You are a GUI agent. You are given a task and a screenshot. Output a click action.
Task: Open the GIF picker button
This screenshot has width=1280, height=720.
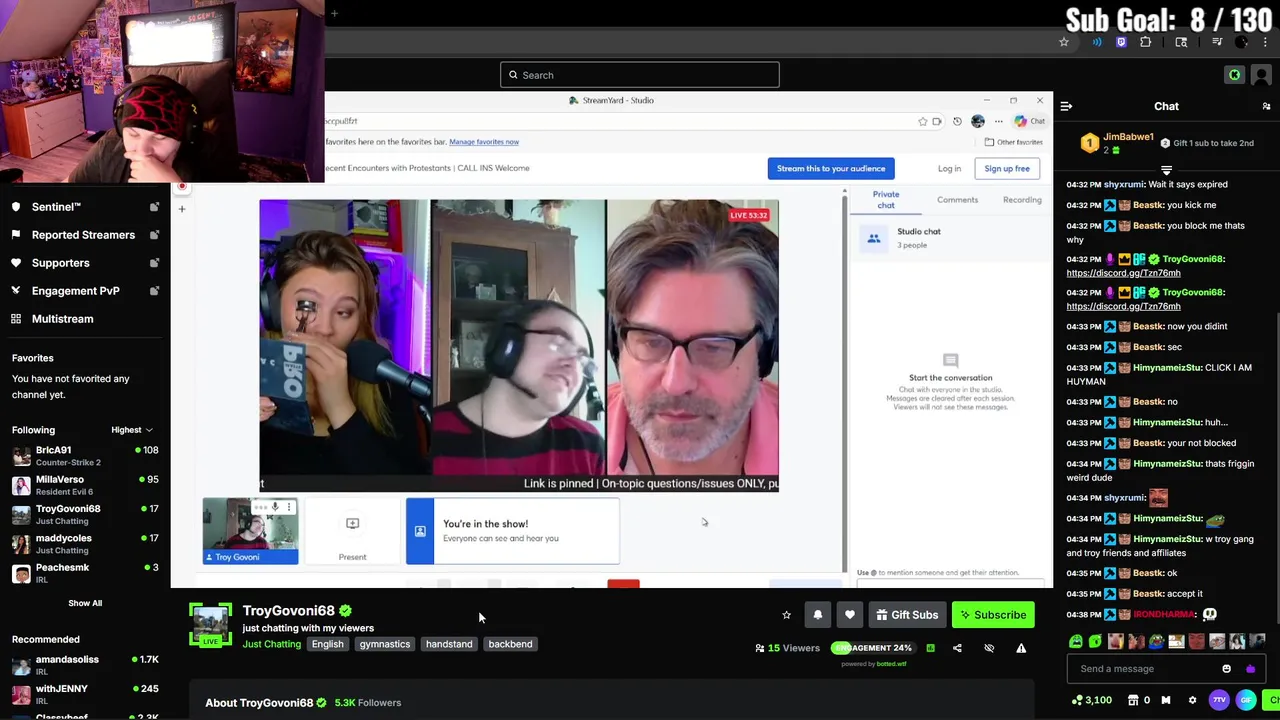[x=1246, y=700]
